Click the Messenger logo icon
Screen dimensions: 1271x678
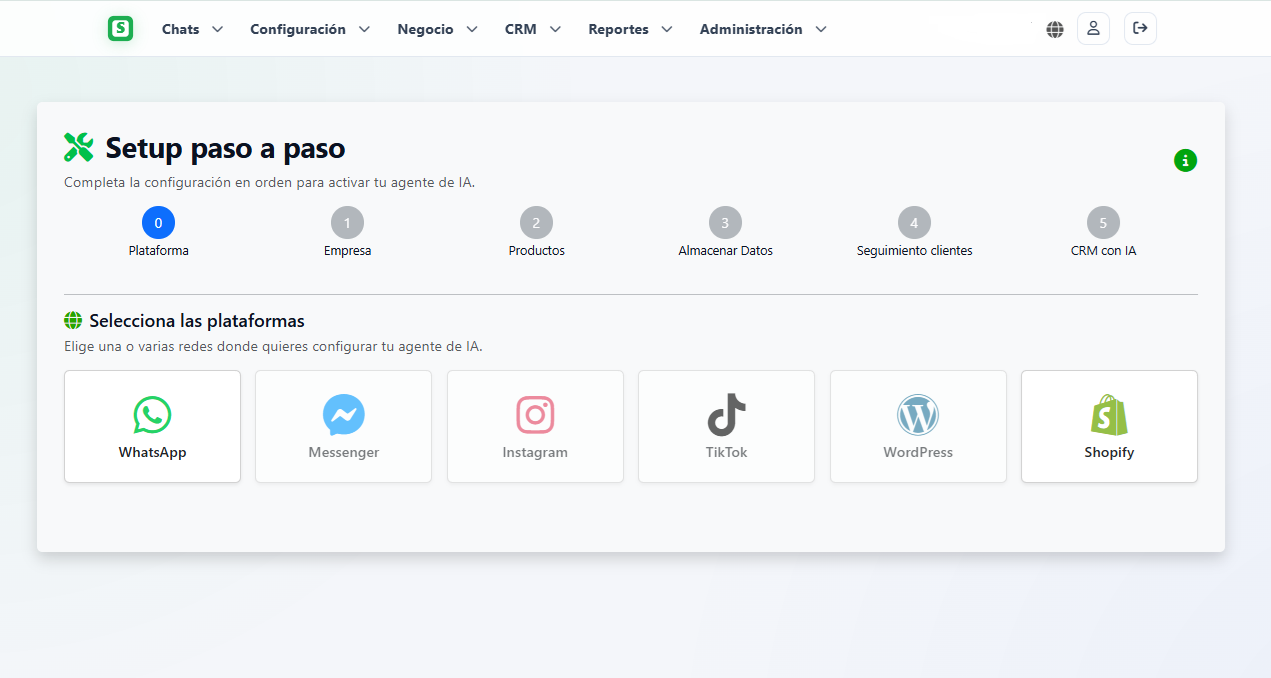click(344, 414)
